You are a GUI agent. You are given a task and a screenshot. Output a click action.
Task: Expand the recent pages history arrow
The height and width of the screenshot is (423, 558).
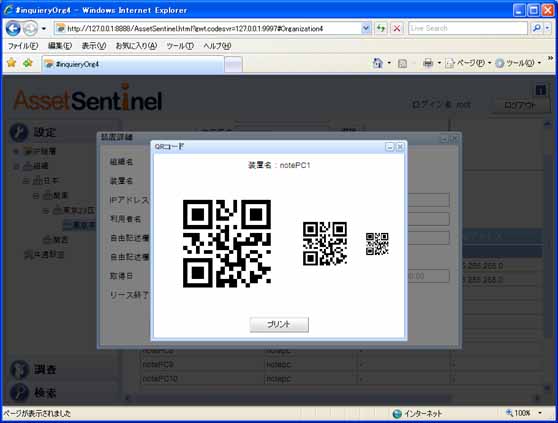pos(44,28)
